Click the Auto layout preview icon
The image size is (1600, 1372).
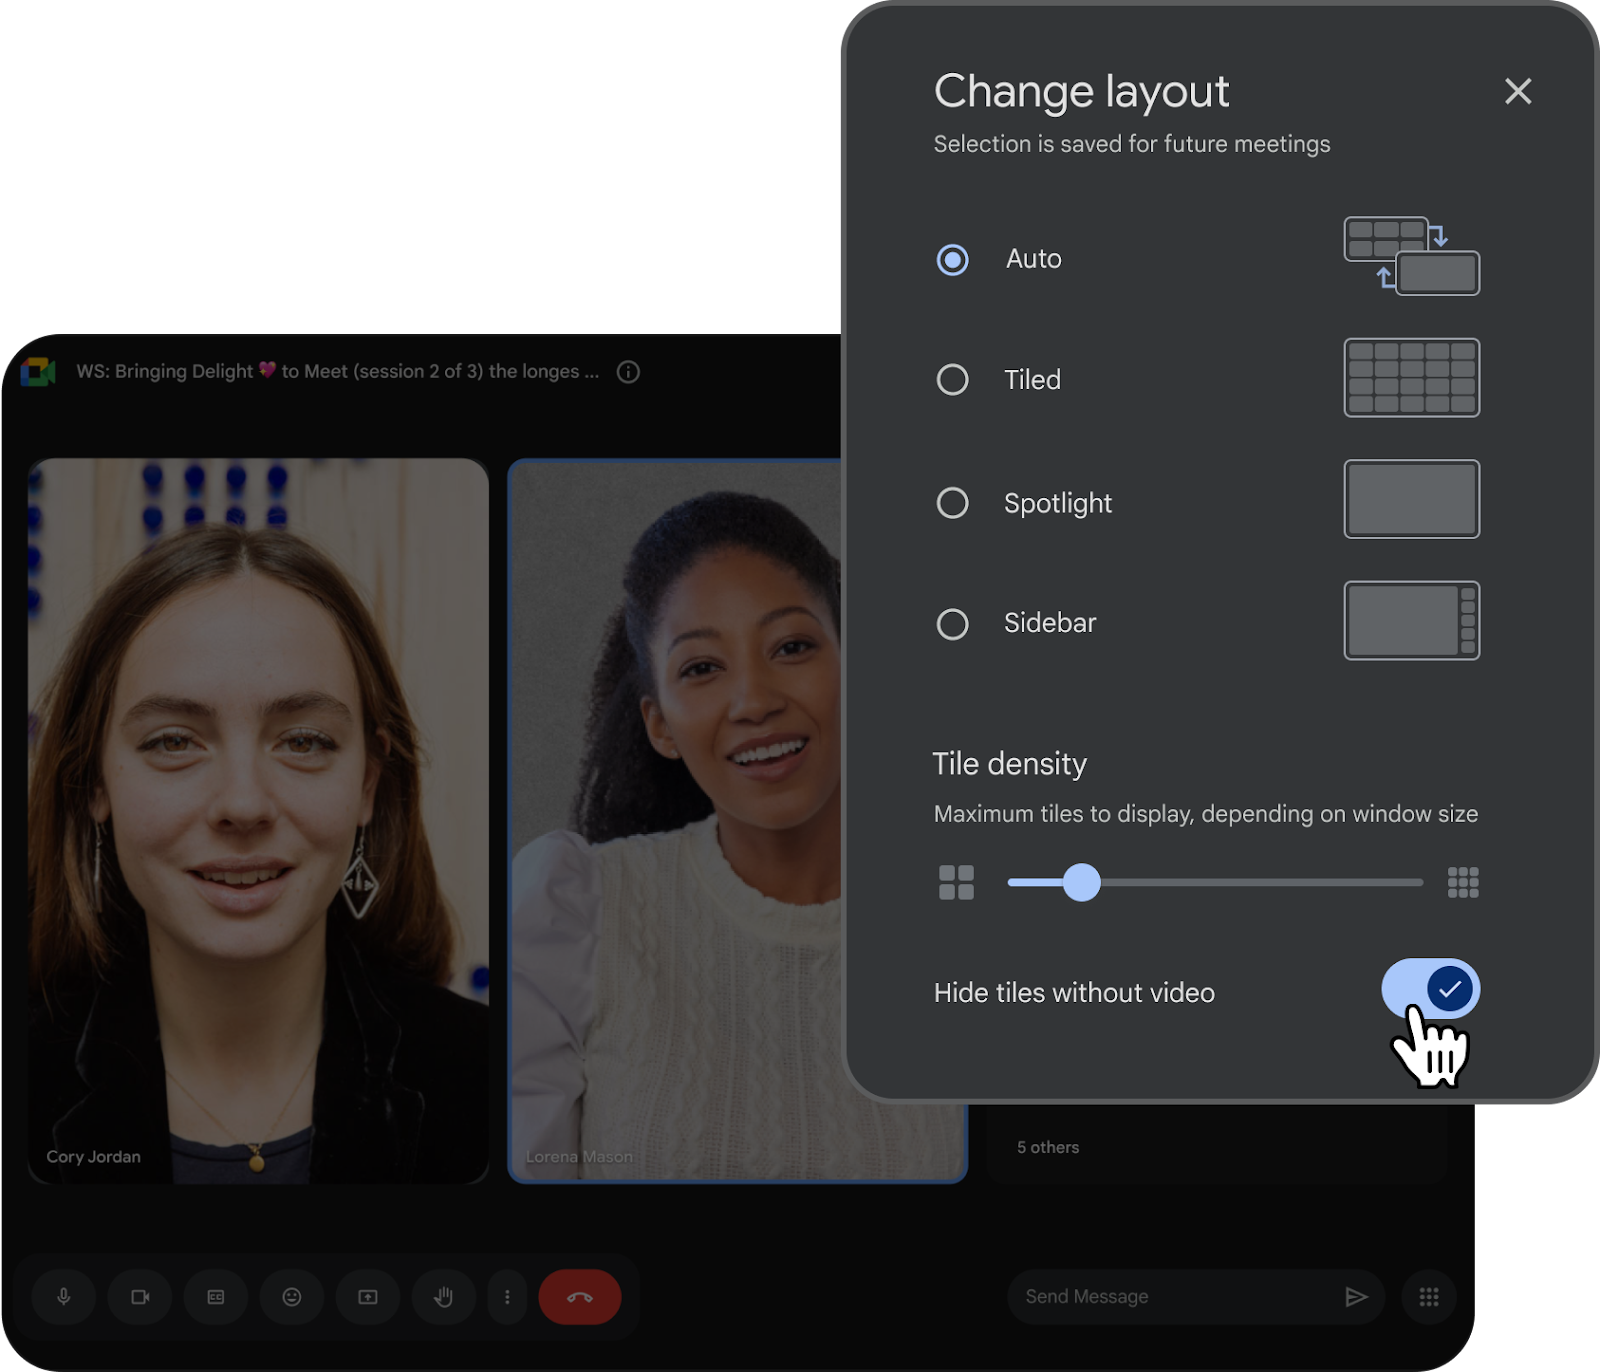(x=1411, y=256)
